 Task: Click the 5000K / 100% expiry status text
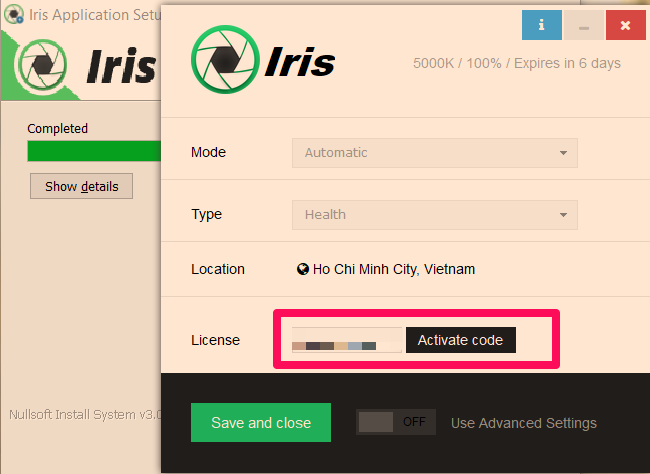516,63
